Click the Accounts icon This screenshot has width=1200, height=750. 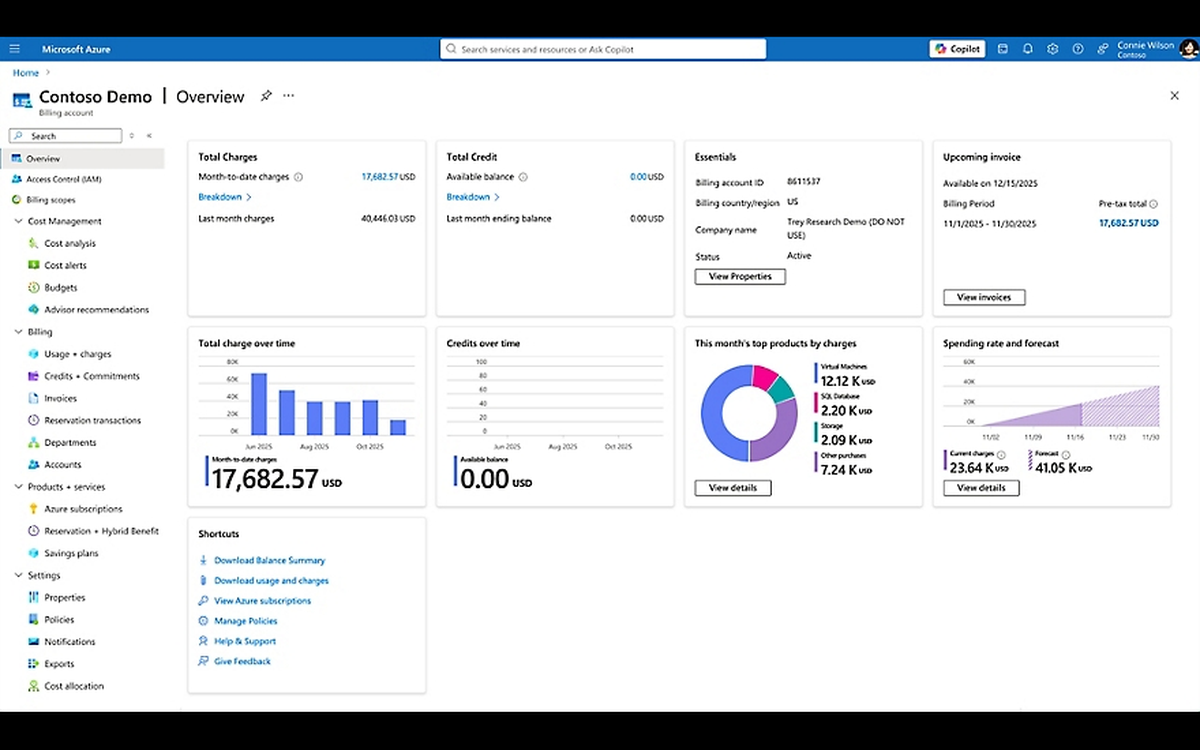click(34, 465)
